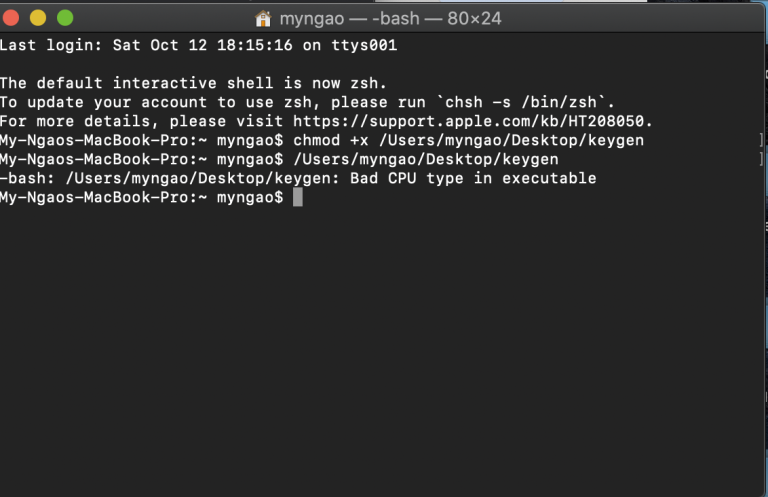Minimize the Terminal using the yellow button
Viewport: 768px width, 497px height.
[38, 18]
